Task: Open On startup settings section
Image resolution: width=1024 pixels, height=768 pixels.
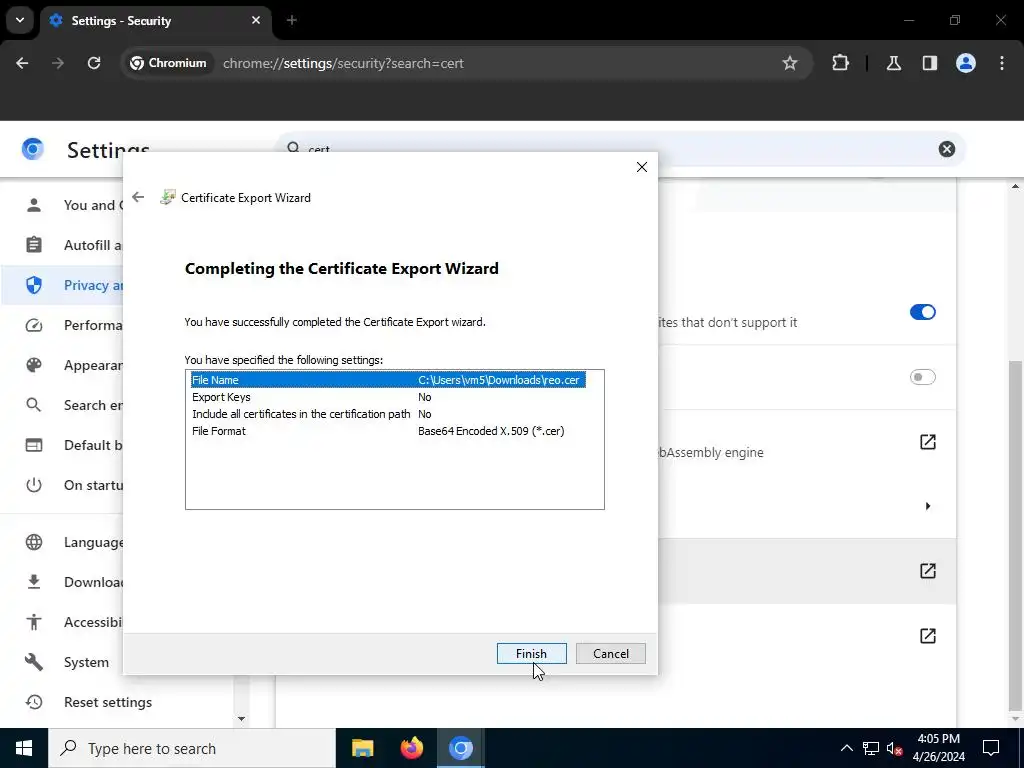Action: point(62,485)
